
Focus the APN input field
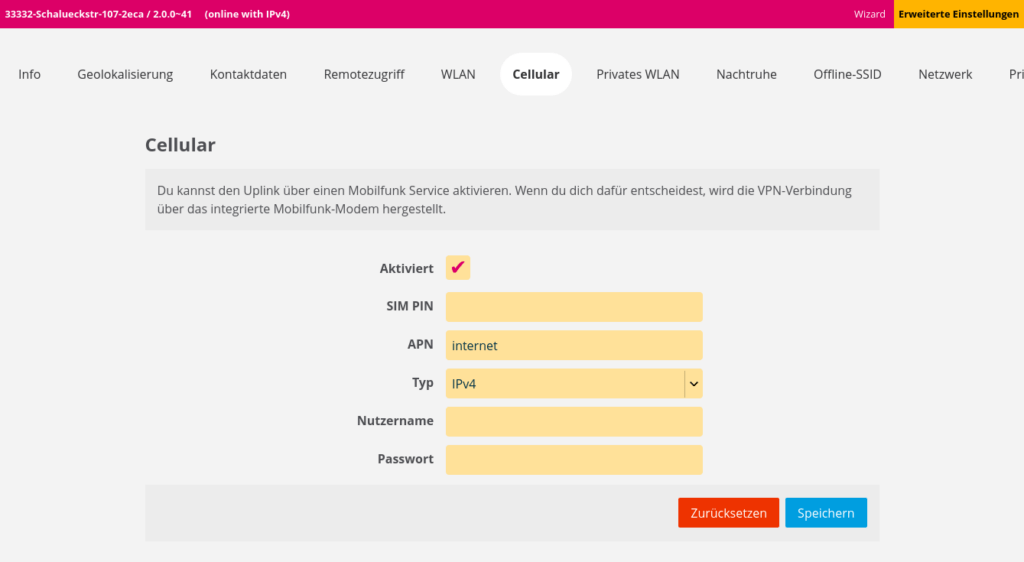click(574, 345)
